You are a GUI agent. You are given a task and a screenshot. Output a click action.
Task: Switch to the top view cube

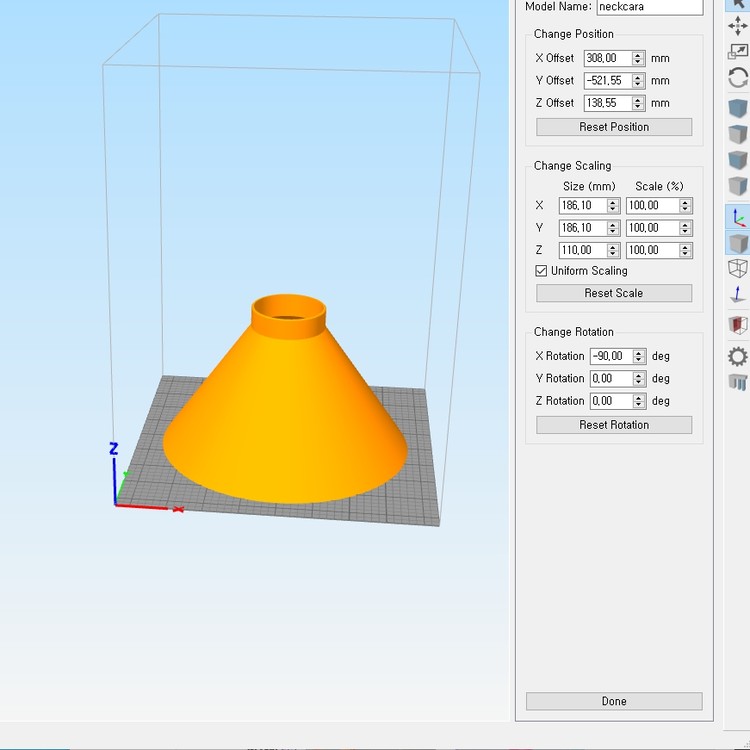[x=738, y=134]
